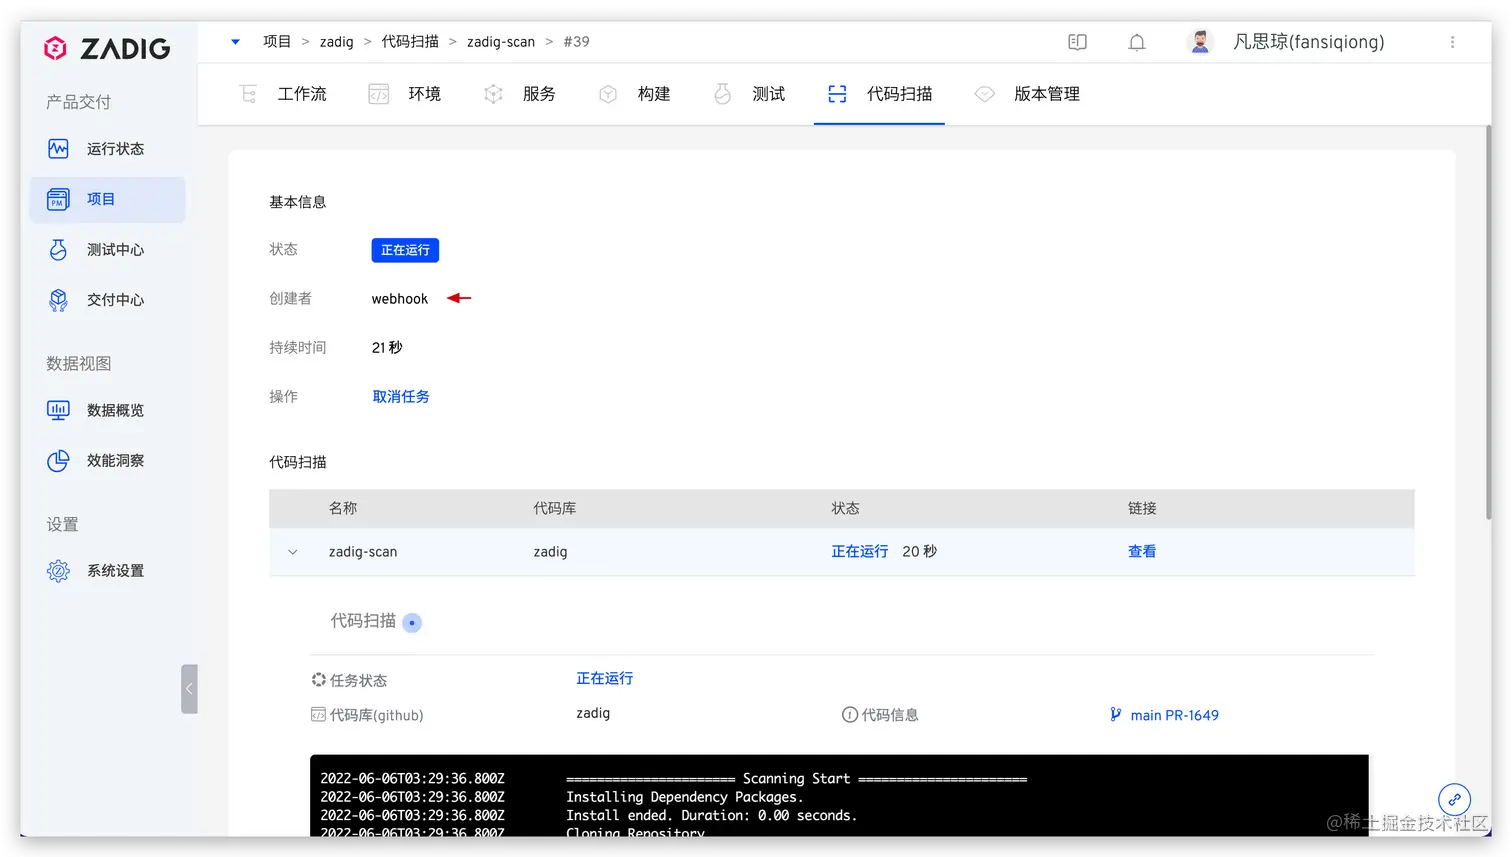Open the 系统设置 gear icon
The image size is (1512, 857).
[x=58, y=571]
